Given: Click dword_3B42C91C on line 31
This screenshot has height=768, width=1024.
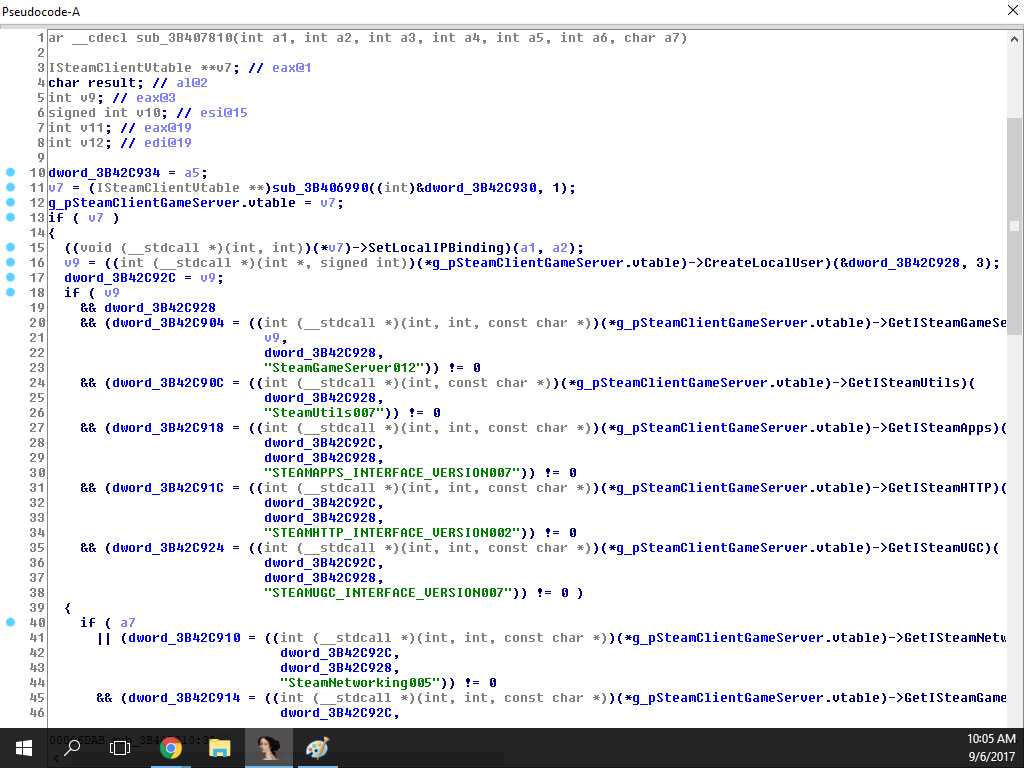Looking at the screenshot, I should pos(168,488).
